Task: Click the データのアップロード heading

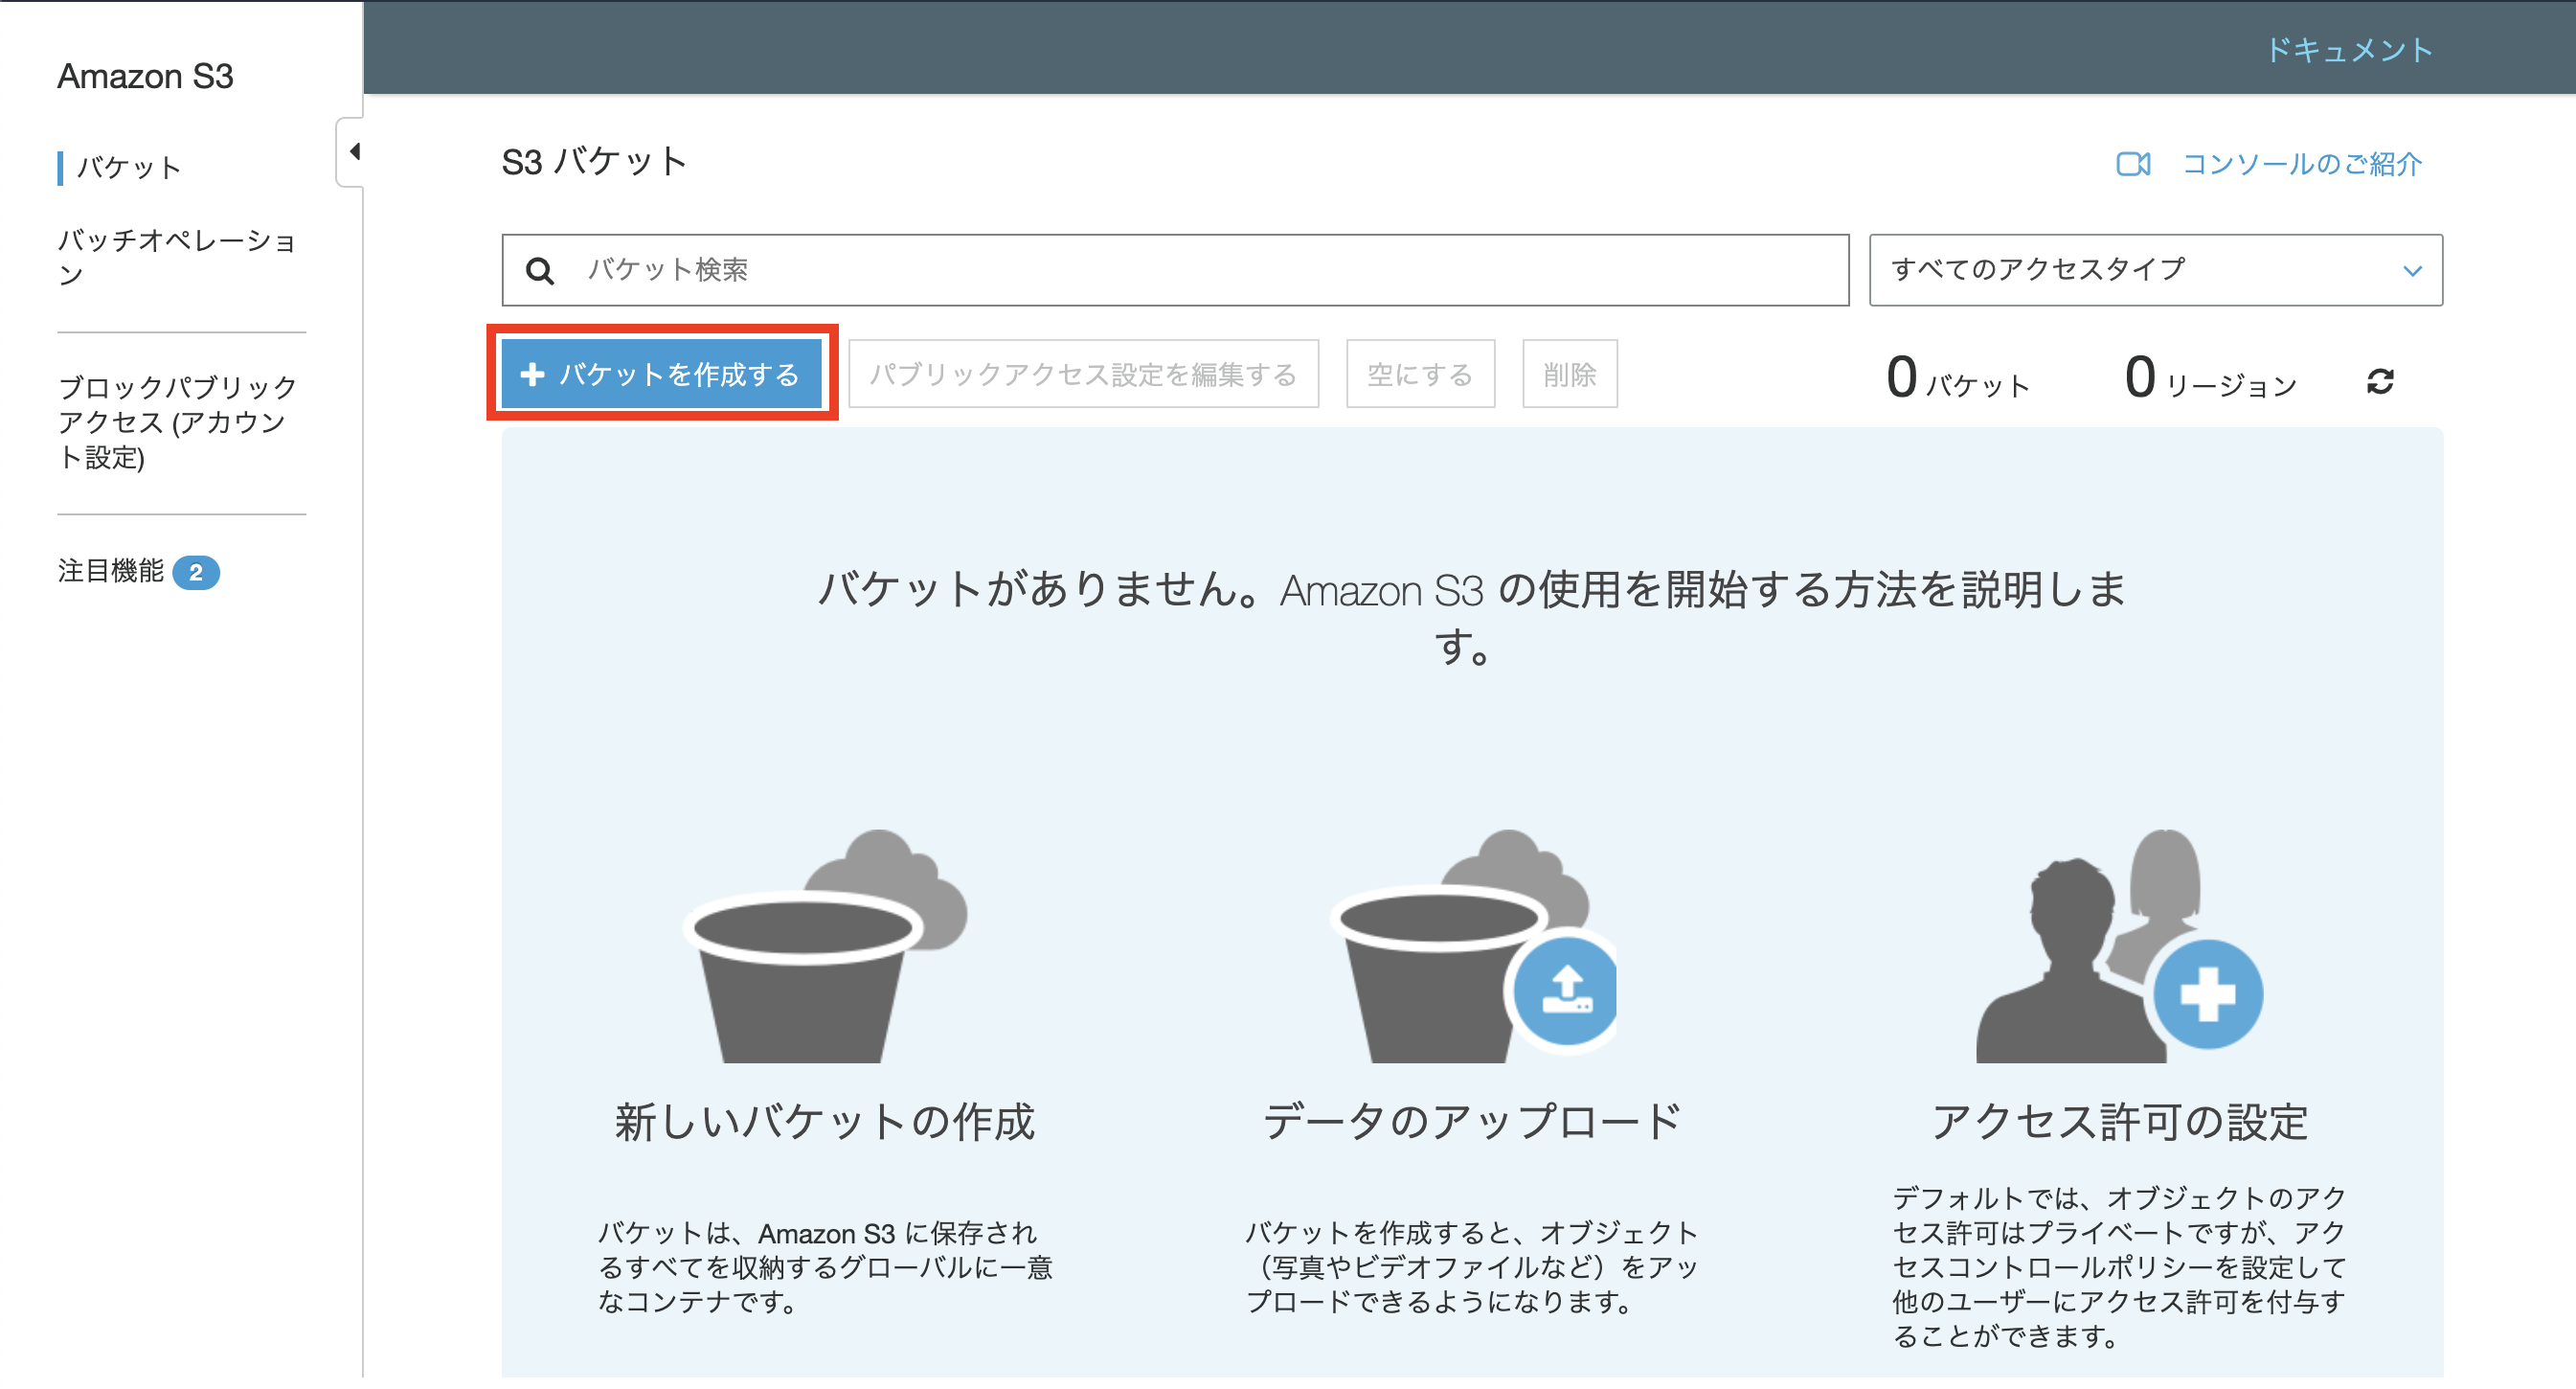Action: tap(1473, 1122)
